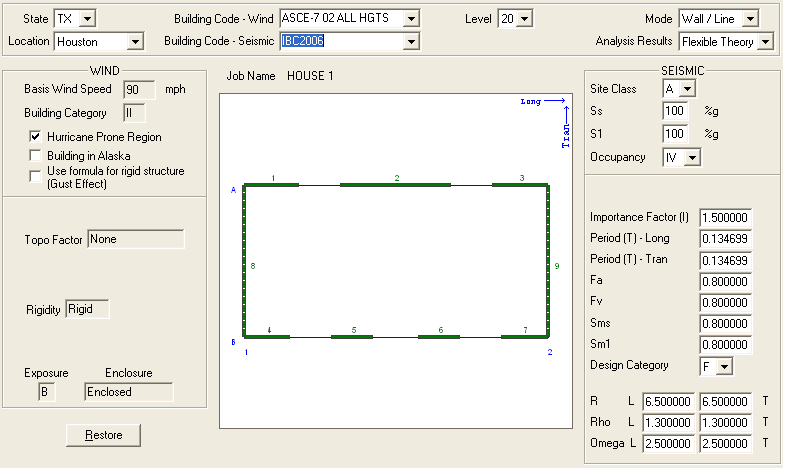This screenshot has width=785, height=468.
Task: Click the Restore button
Action: pyautogui.click(x=103, y=435)
